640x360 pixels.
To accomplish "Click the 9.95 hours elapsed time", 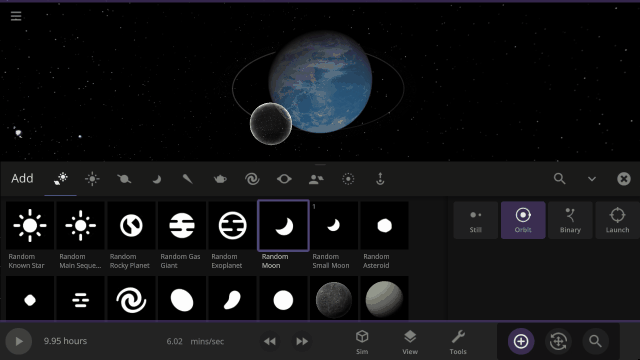I will tap(65, 341).
